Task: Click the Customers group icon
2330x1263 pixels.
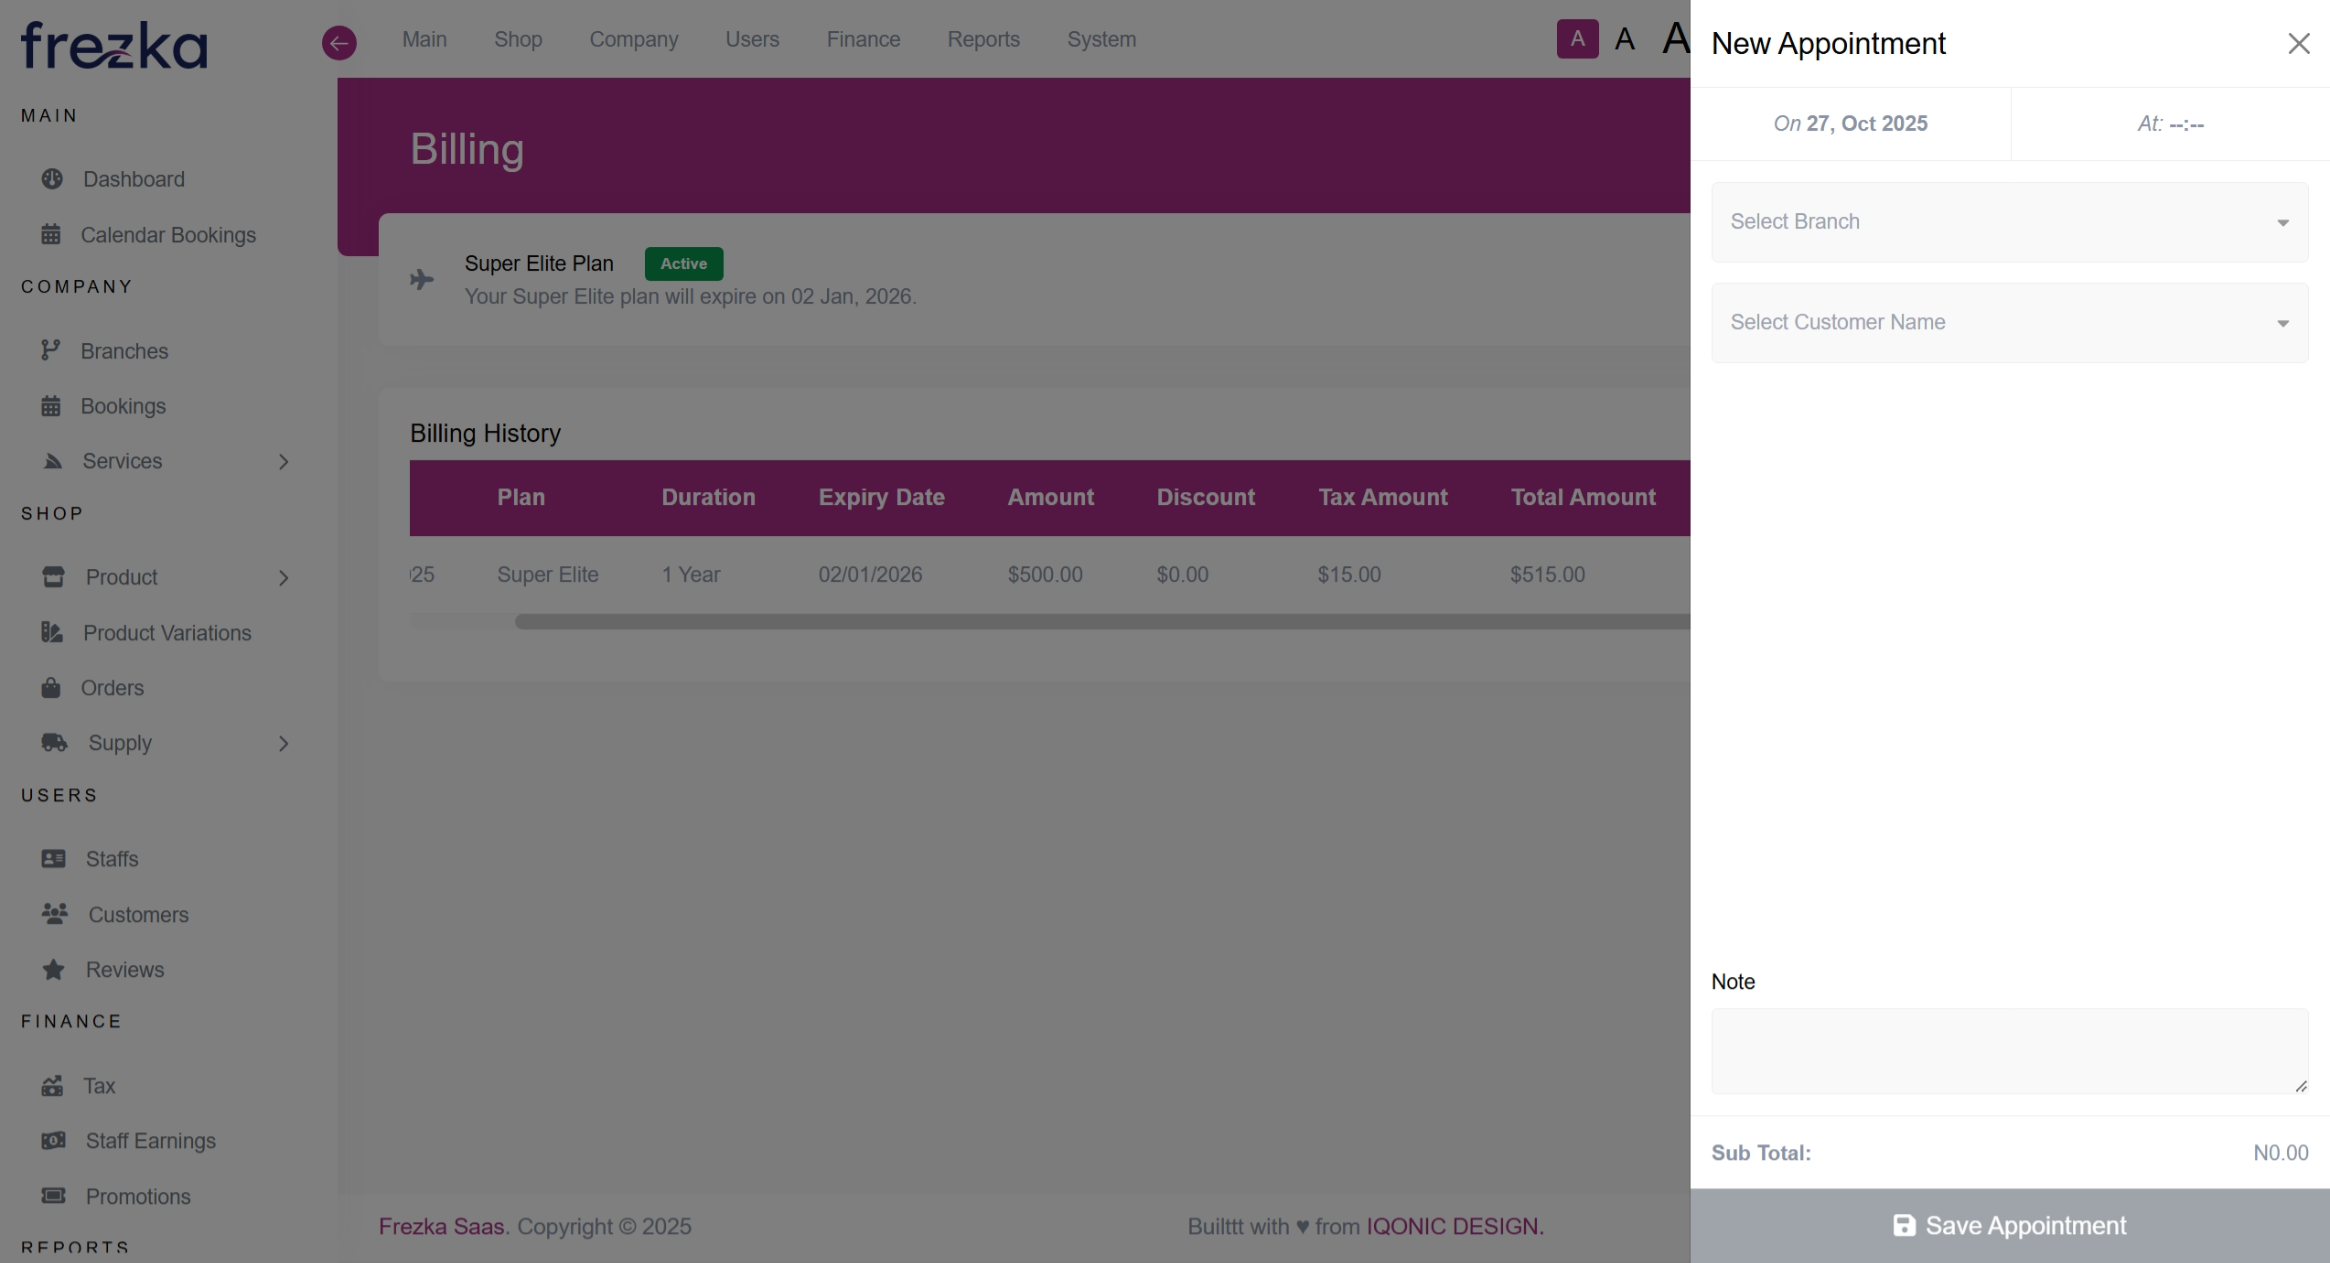Action: click(54, 914)
